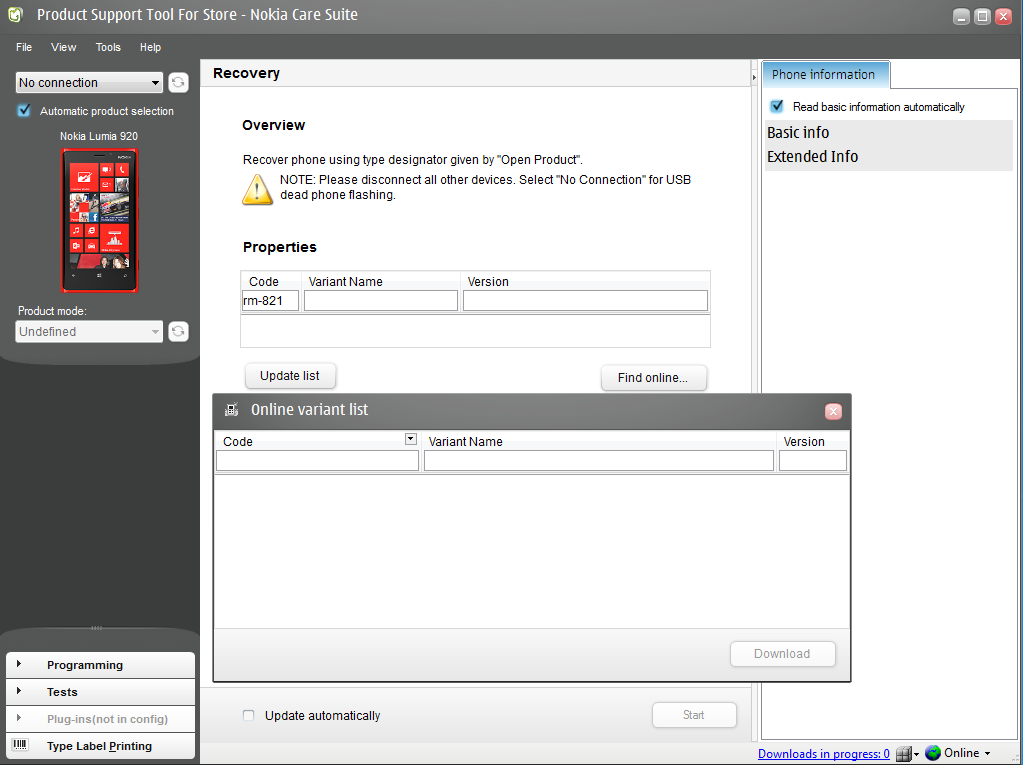Minimize the Nokia Care Suite window
Image resolution: width=1023 pixels, height=765 pixels.
(961, 16)
